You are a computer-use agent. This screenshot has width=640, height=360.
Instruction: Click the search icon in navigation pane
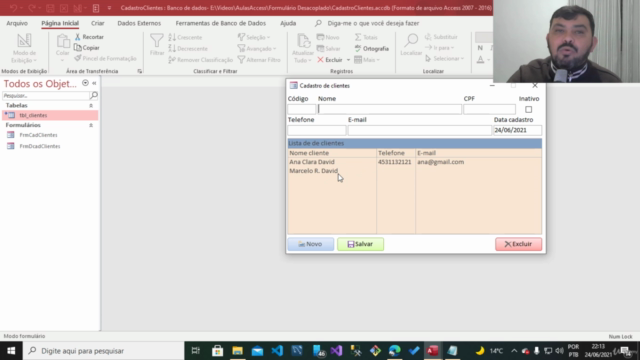pos(93,95)
